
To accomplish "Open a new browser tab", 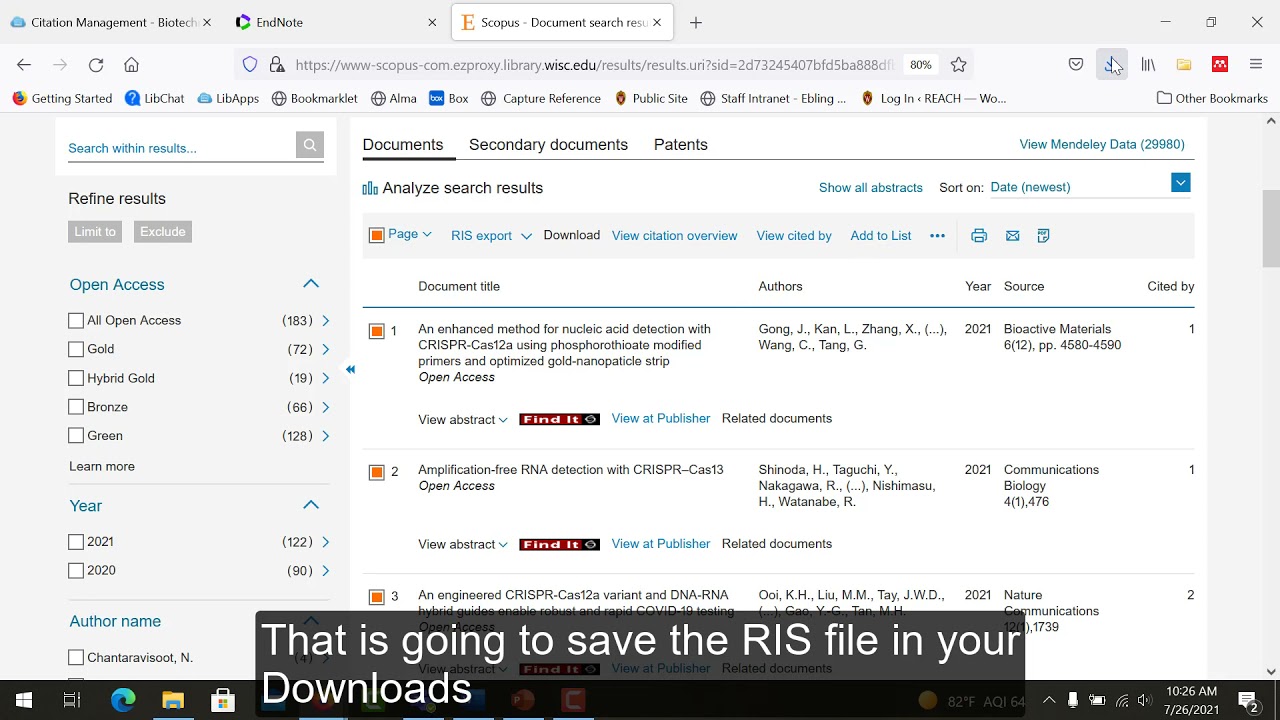I will tap(696, 22).
